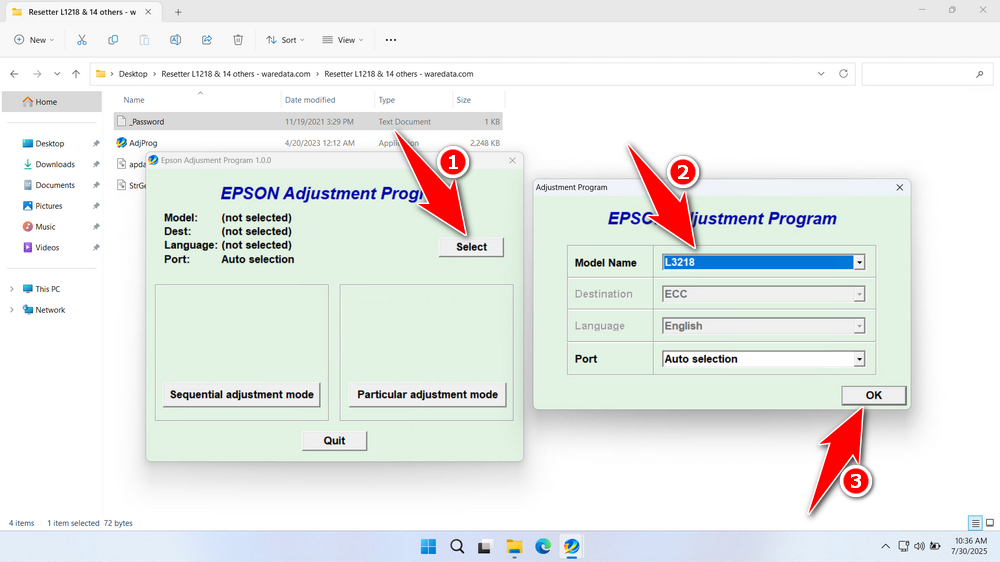This screenshot has width=1000, height=562.
Task: Open the Destination dropdown showing ECC
Action: click(859, 294)
